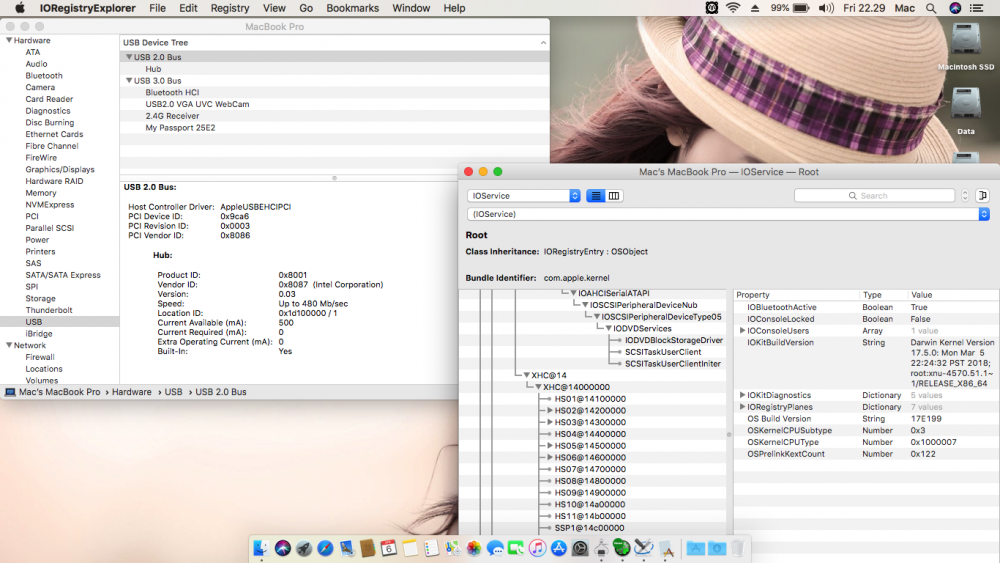This screenshot has height=563, width=1000.
Task: Launch Siri from the dock
Action: (x=283, y=548)
